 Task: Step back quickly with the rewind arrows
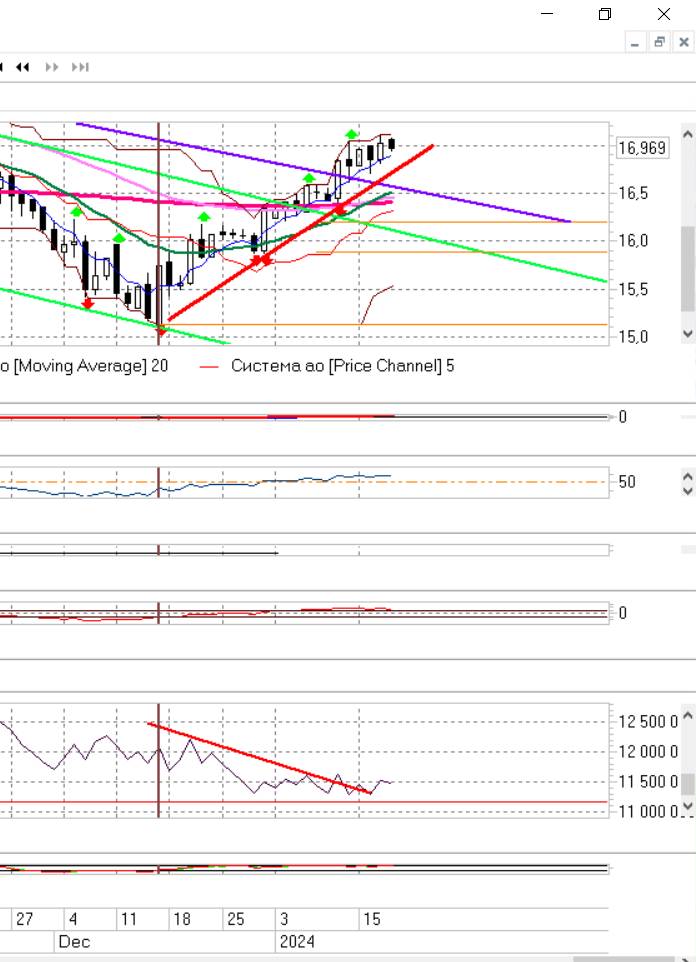(x=23, y=67)
